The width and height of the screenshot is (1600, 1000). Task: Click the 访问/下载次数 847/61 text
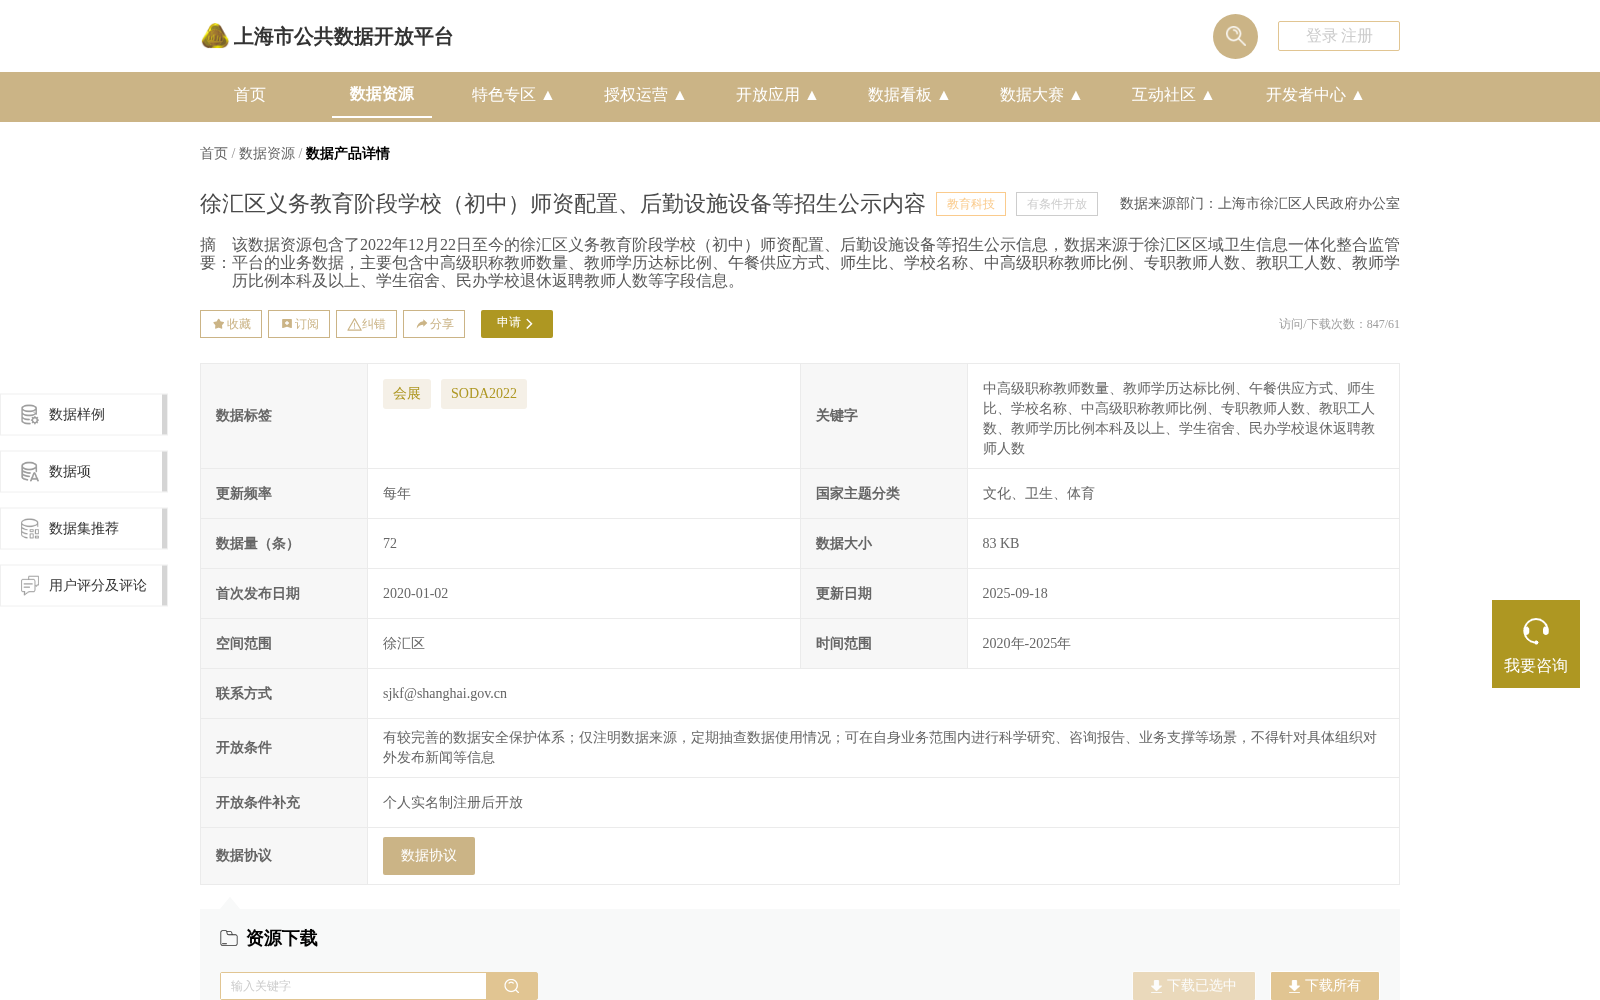coord(1339,324)
